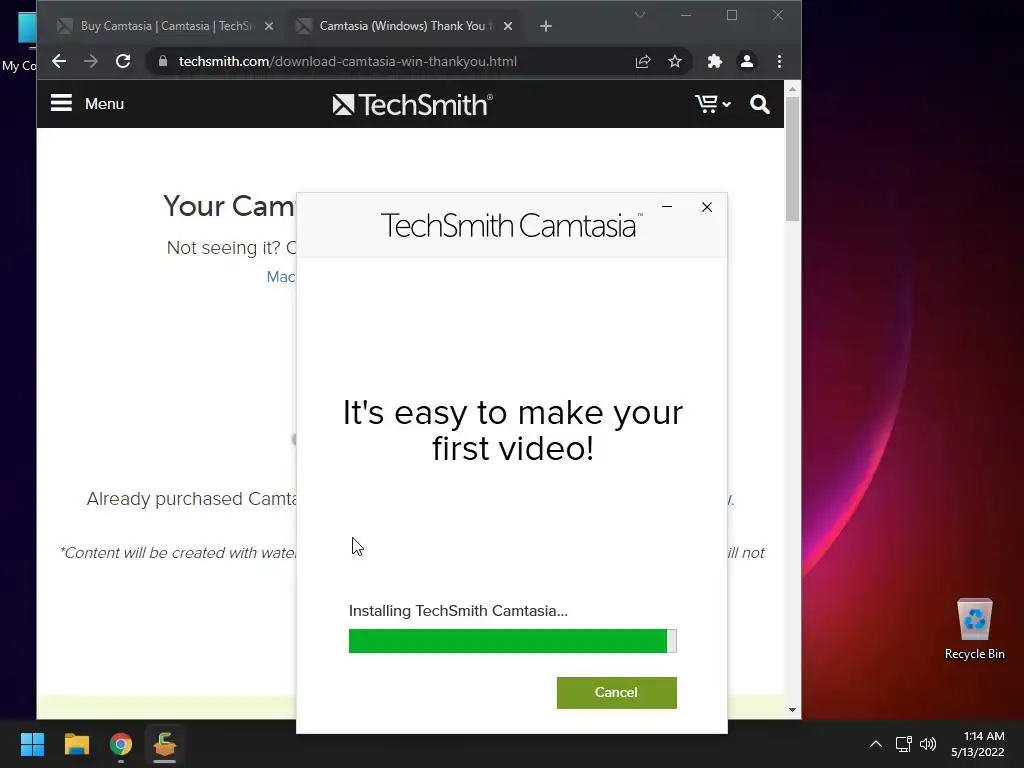Viewport: 1024px width, 768px height.
Task: Click the installer icon in taskbar
Action: pos(165,744)
